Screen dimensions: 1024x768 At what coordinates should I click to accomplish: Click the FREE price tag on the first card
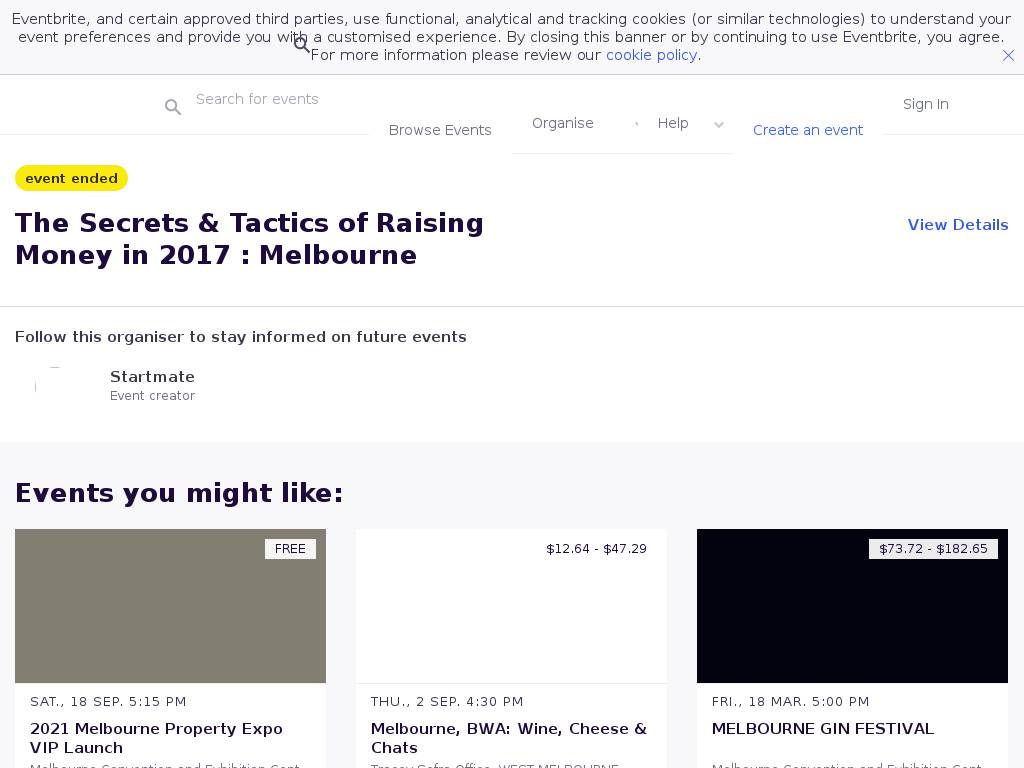pyautogui.click(x=290, y=549)
